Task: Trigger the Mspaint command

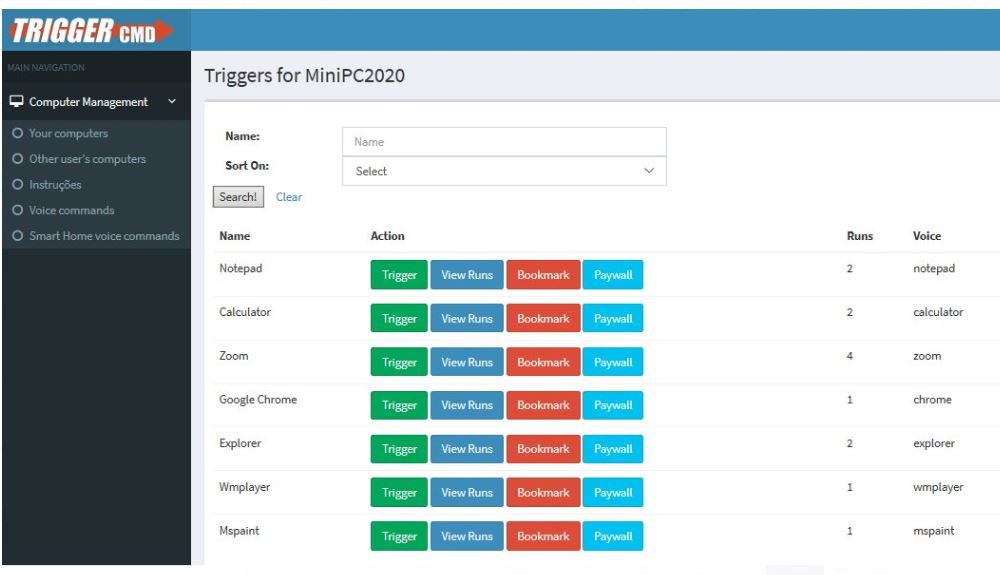Action: click(x=399, y=536)
